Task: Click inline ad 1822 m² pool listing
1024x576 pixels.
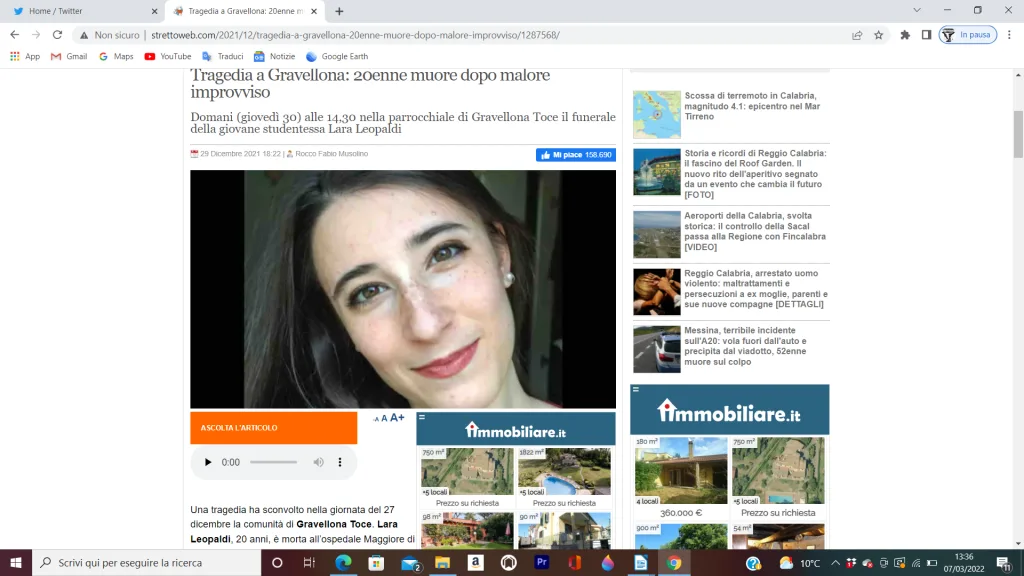Action: click(x=564, y=477)
